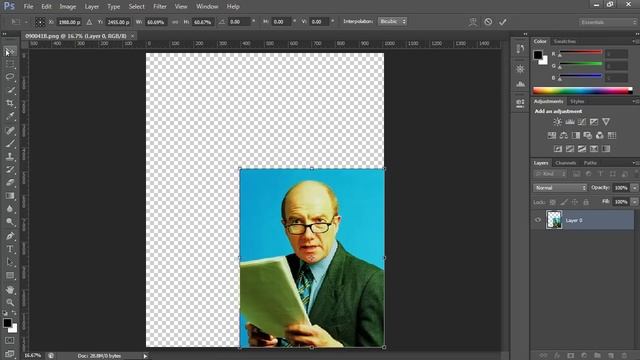Open the Image menu
Screen dimensions: 640x360
point(68,7)
